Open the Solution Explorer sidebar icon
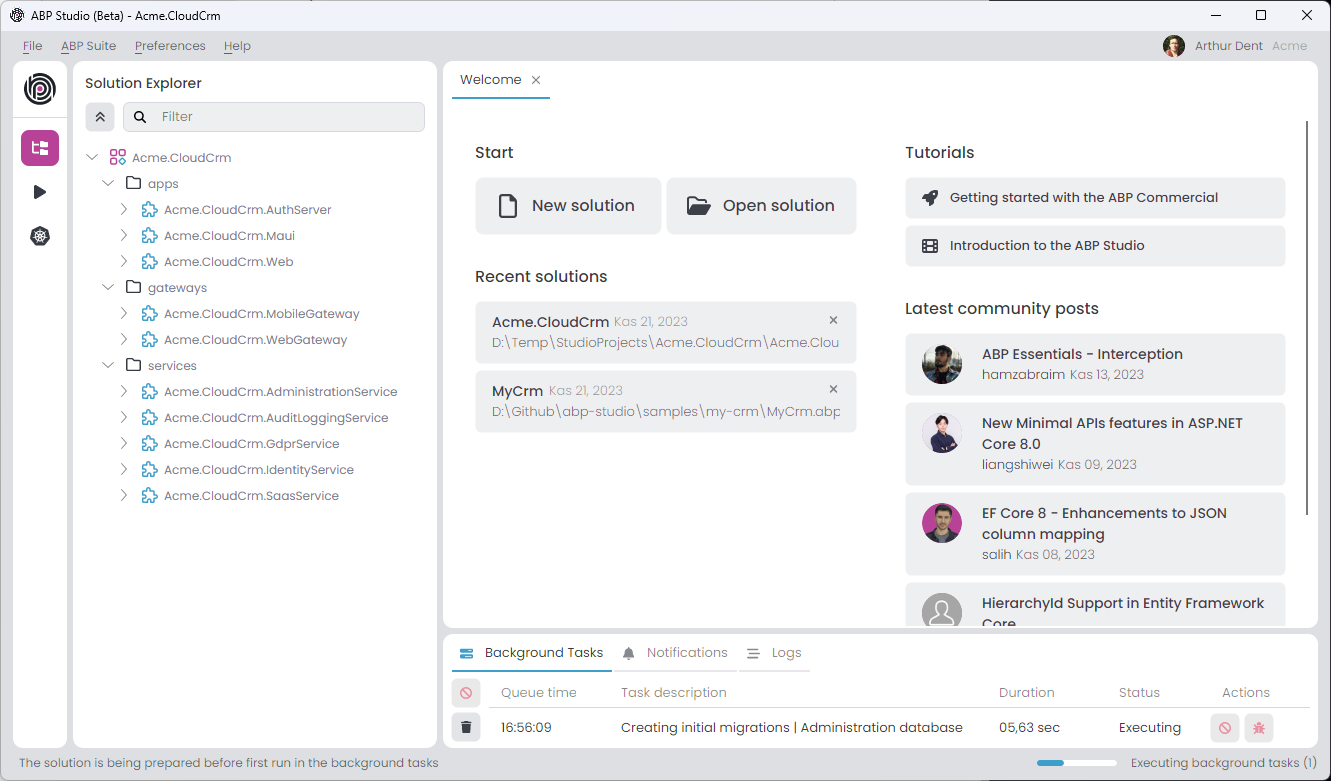The height and width of the screenshot is (781, 1331). click(40, 148)
